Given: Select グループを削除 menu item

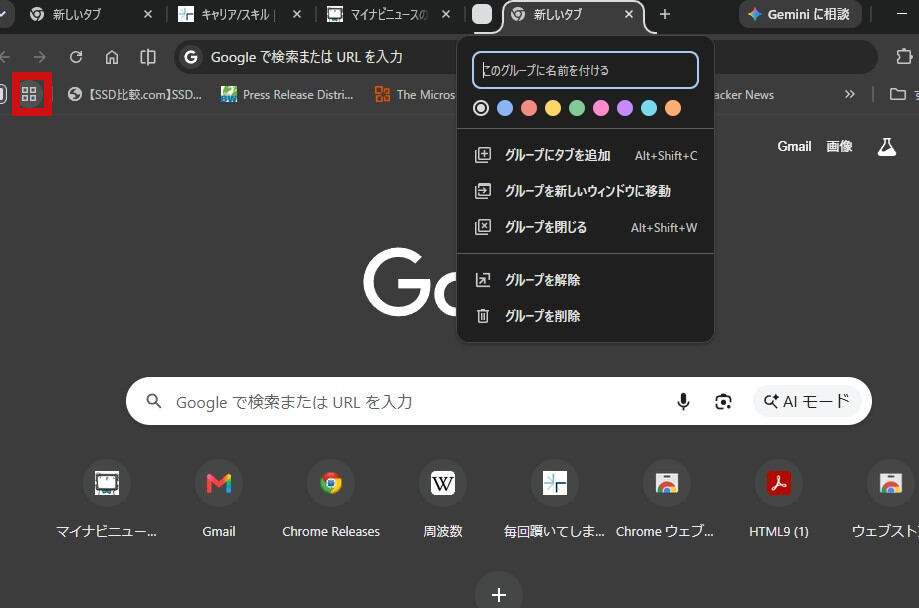Looking at the screenshot, I should tap(585, 316).
